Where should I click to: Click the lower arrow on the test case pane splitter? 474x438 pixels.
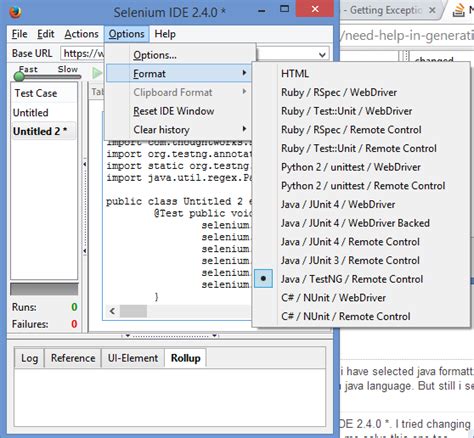[85, 251]
